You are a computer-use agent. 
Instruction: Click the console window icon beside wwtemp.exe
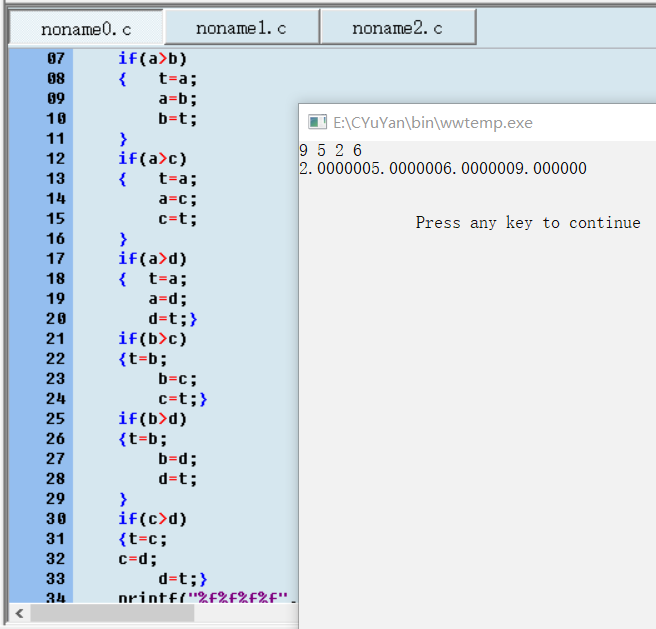pyautogui.click(x=317, y=122)
